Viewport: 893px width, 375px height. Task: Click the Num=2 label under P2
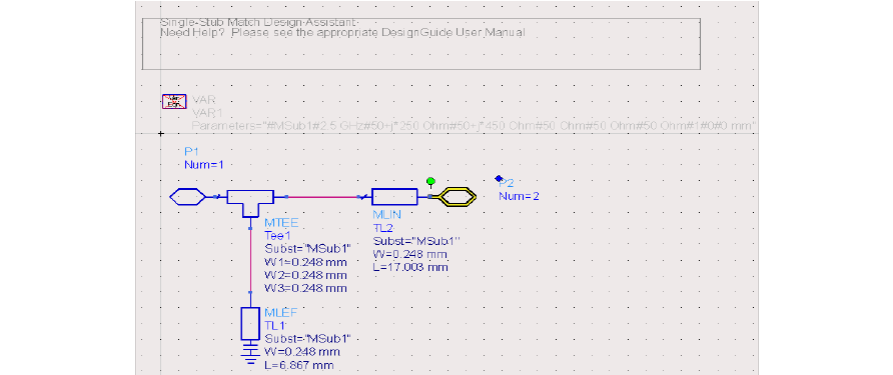(519, 196)
